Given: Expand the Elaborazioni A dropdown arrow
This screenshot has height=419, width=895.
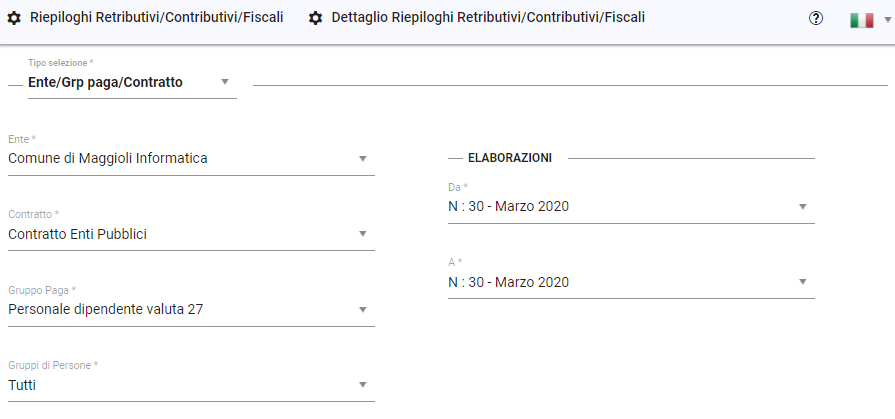Looking at the screenshot, I should coord(802,282).
